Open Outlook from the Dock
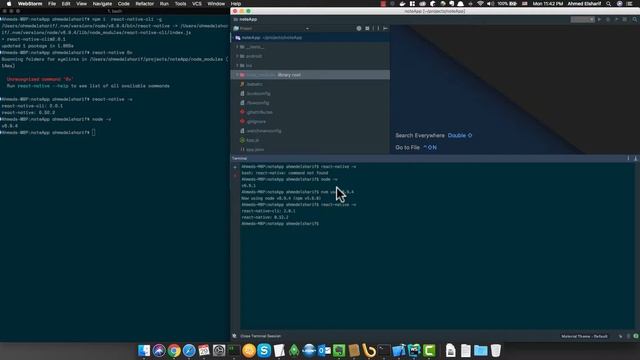 tap(324, 351)
